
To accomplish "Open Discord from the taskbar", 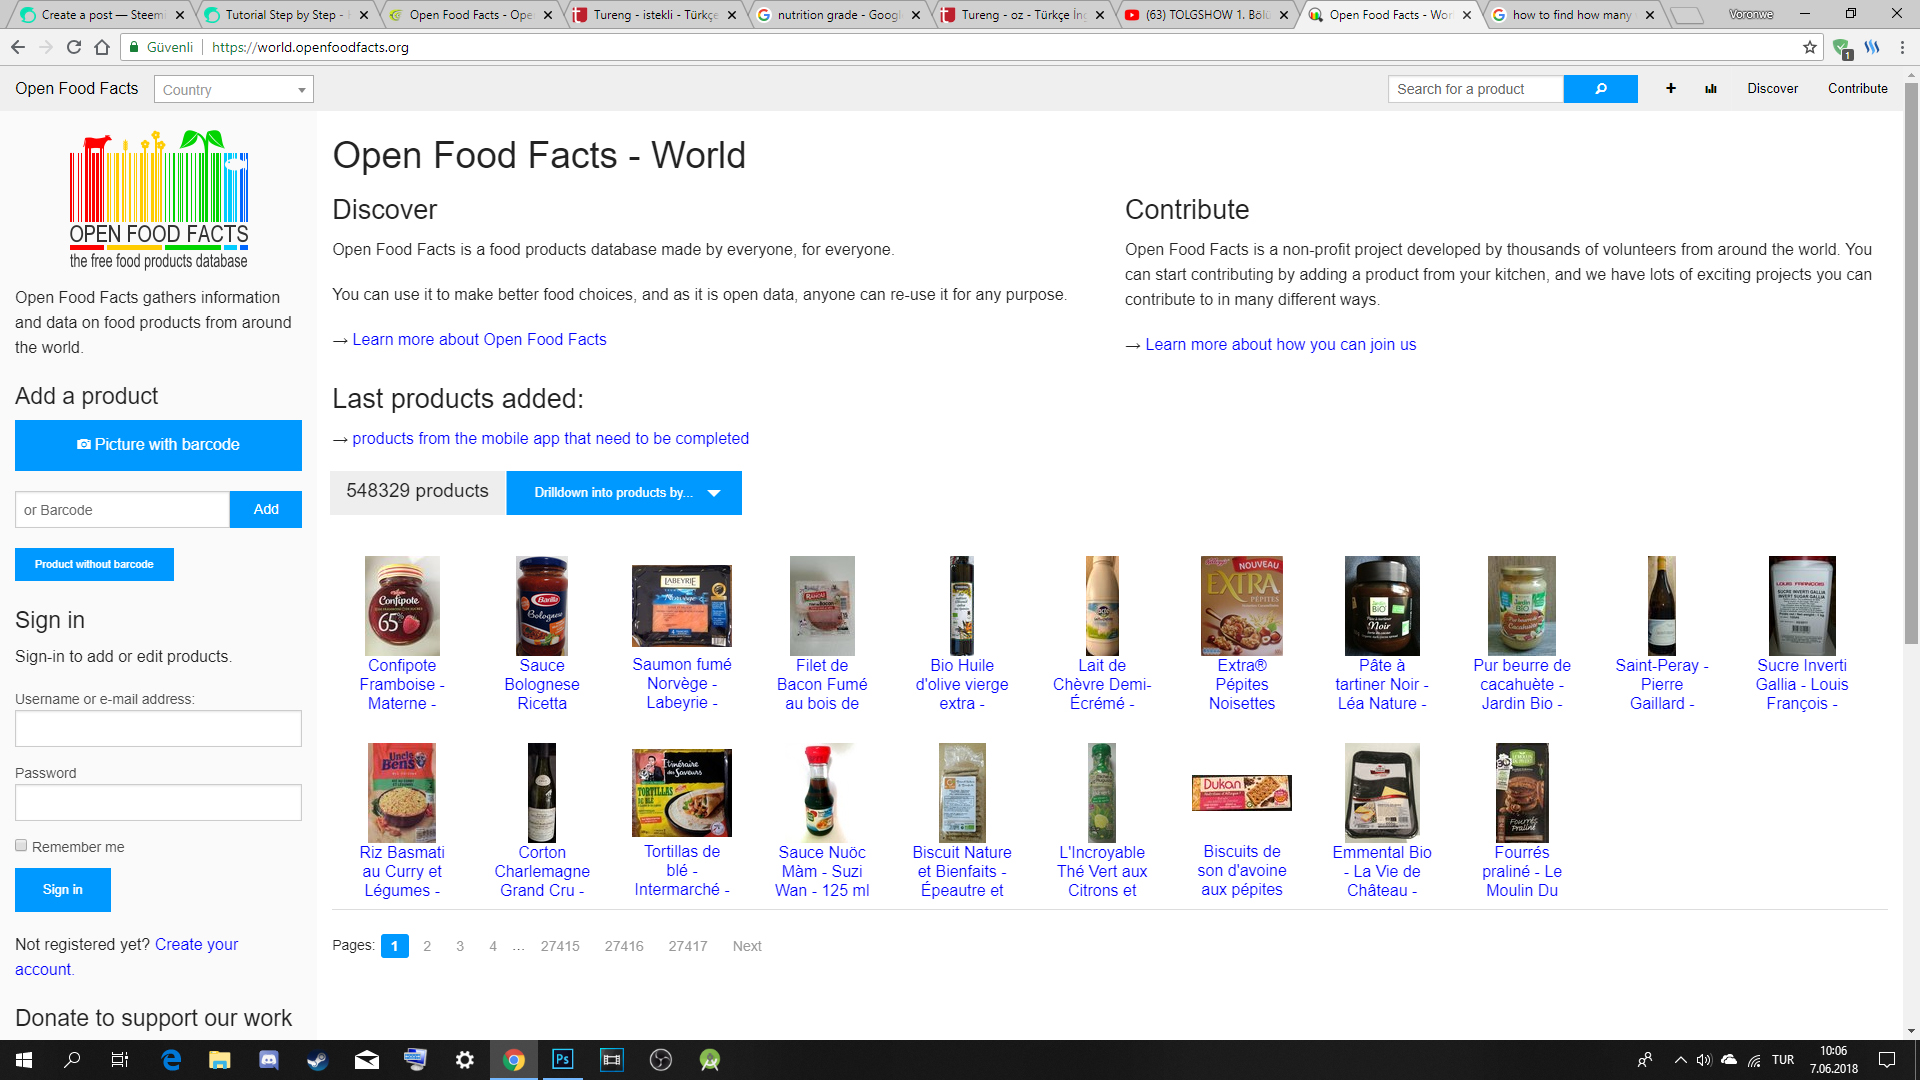I will tap(269, 1060).
